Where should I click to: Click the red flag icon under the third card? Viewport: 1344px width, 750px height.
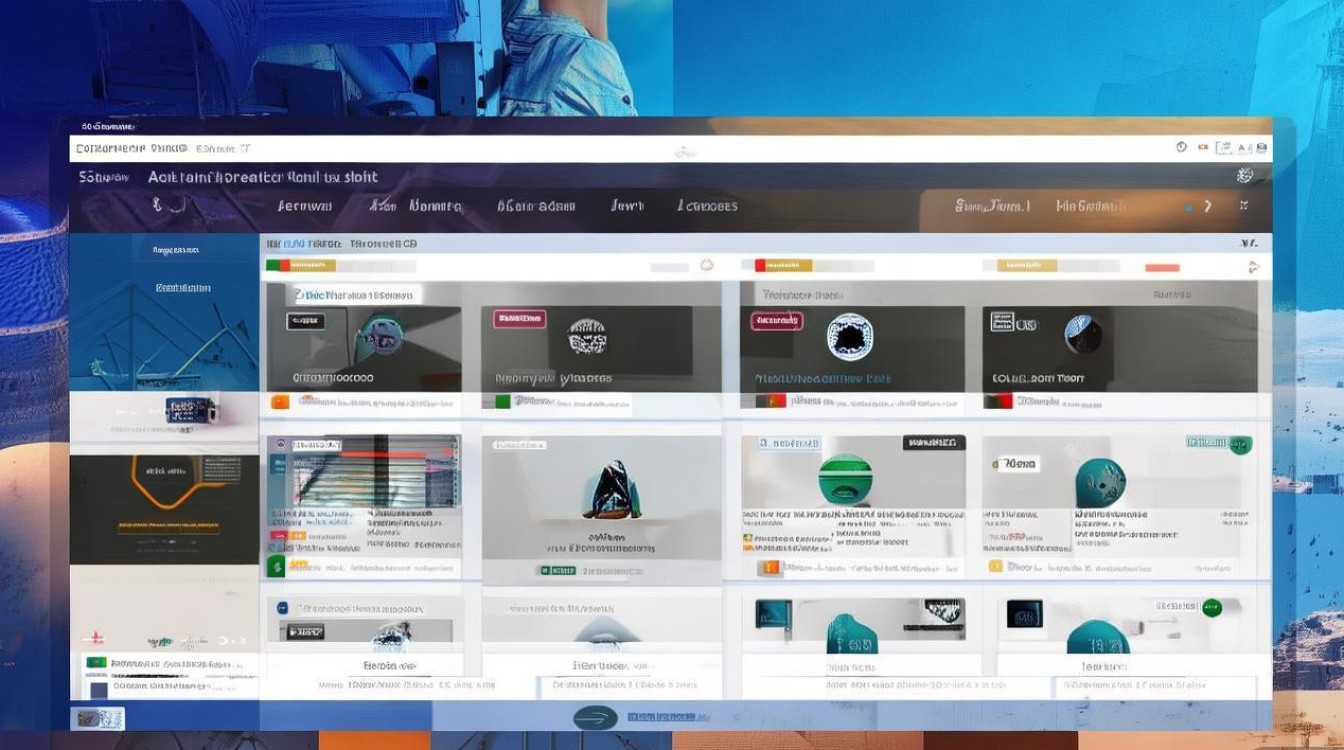(x=770, y=401)
